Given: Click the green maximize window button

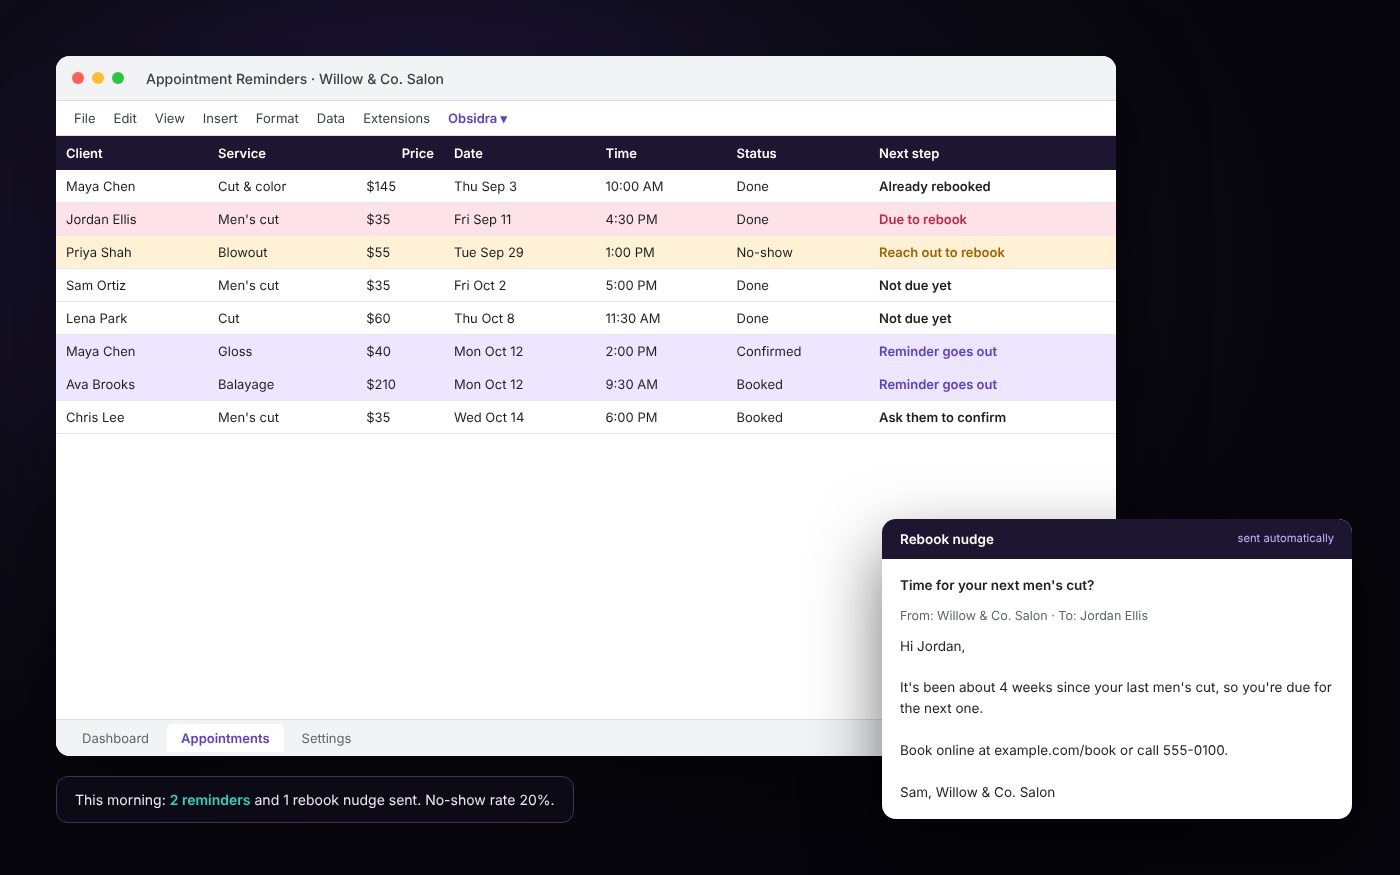Looking at the screenshot, I should tap(118, 78).
